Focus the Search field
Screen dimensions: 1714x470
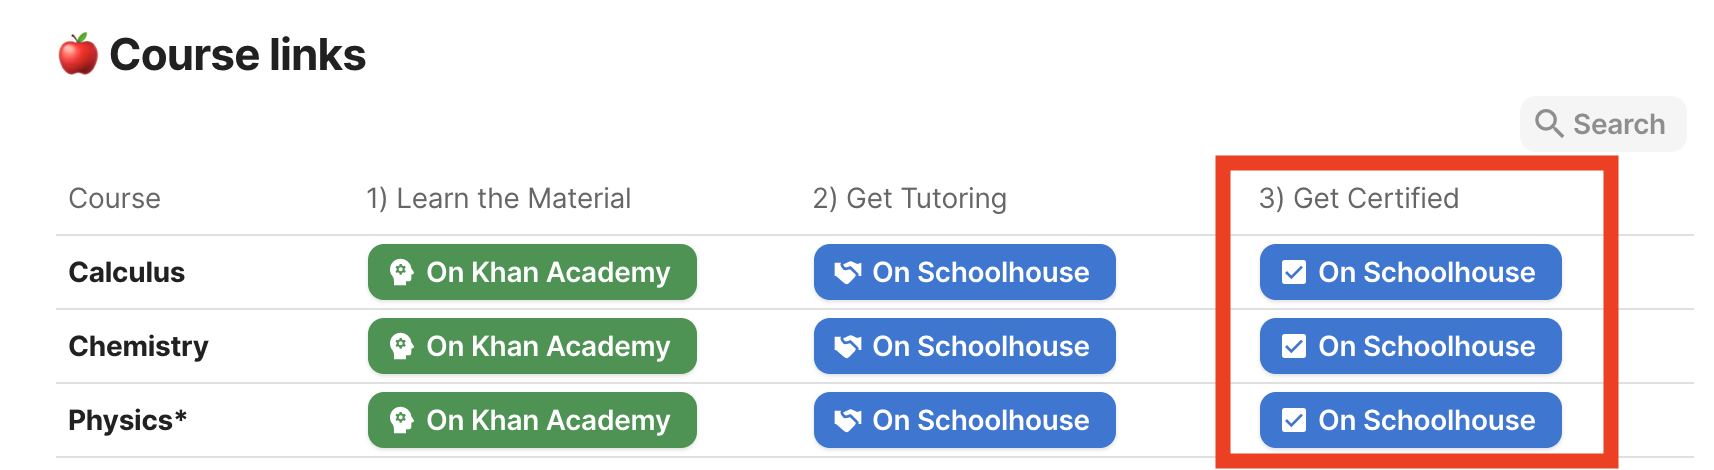[1618, 124]
